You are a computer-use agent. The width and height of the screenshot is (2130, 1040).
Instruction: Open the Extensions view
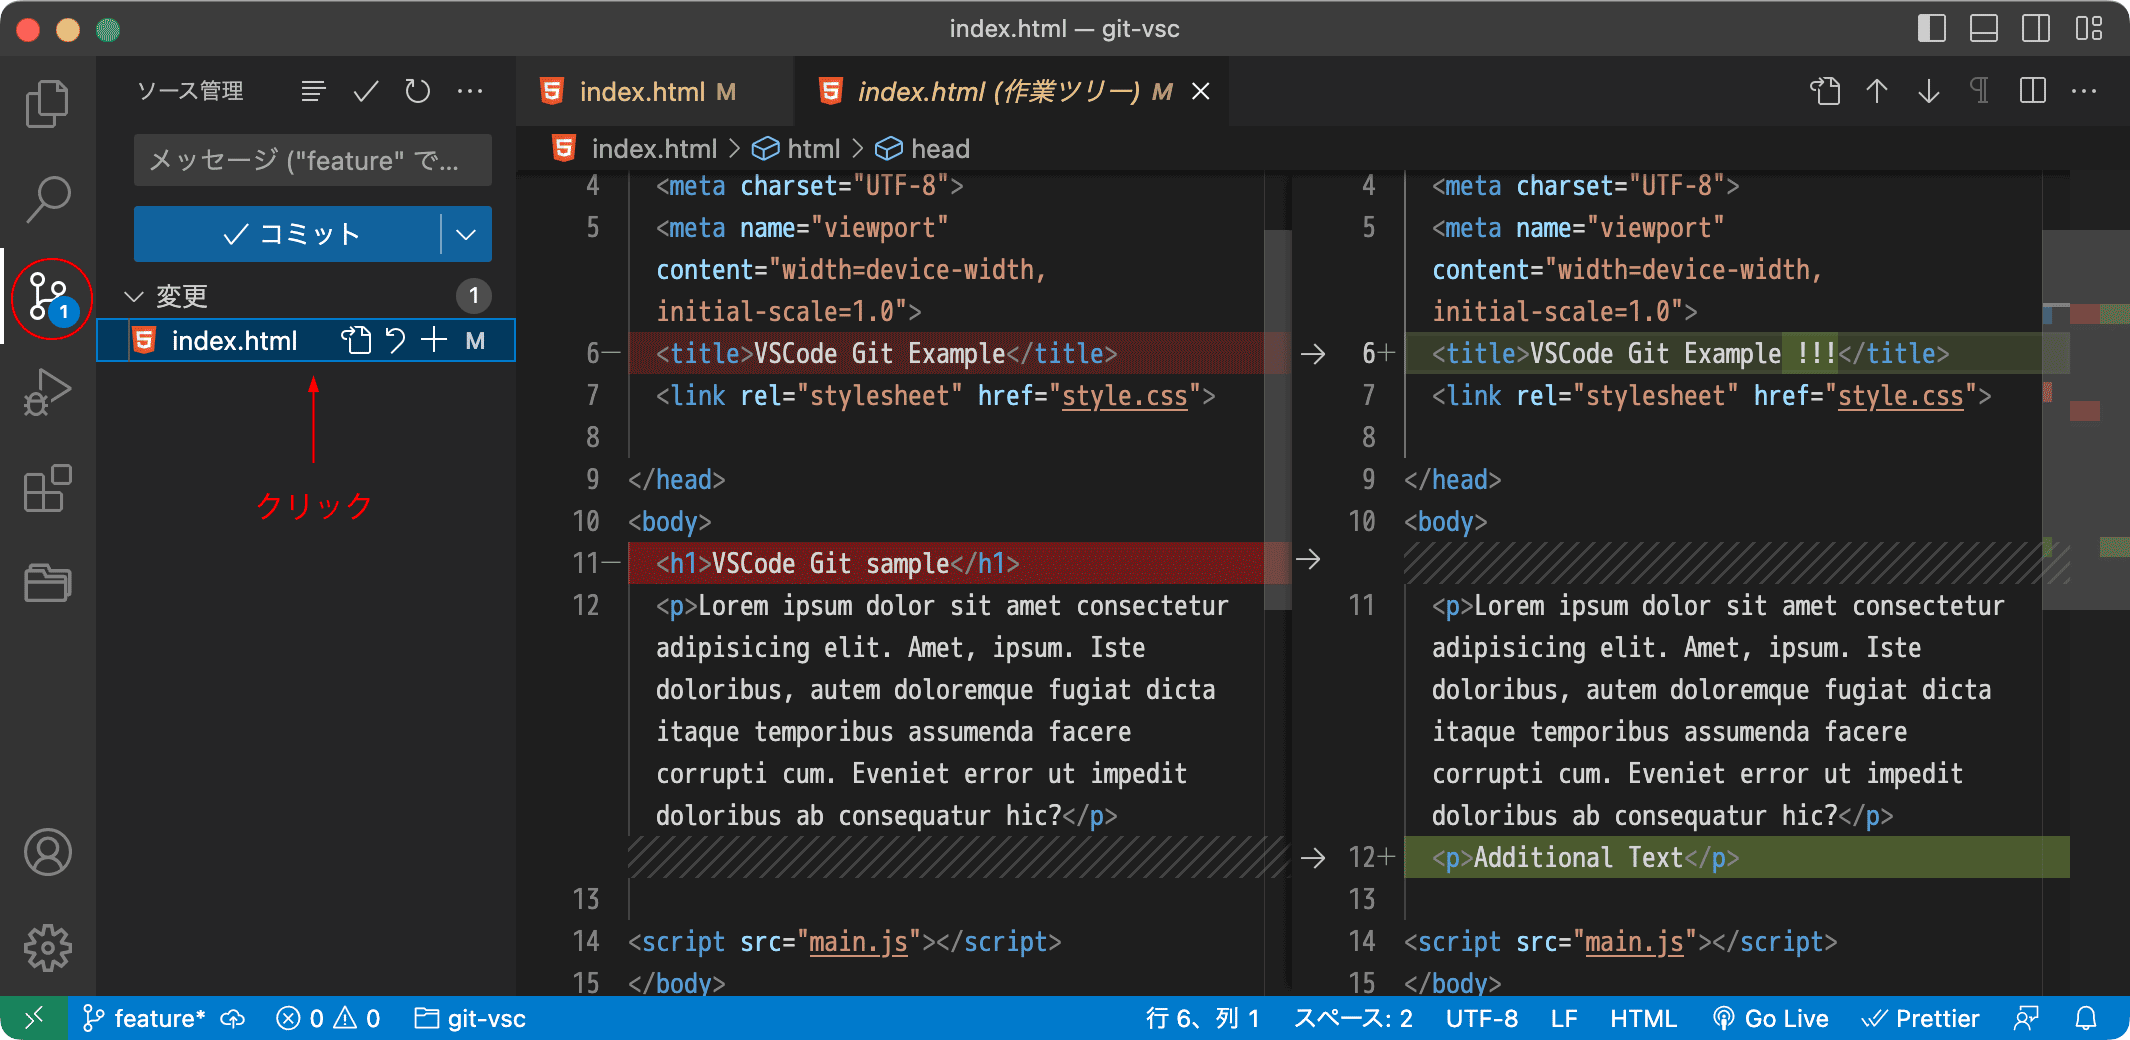47,488
